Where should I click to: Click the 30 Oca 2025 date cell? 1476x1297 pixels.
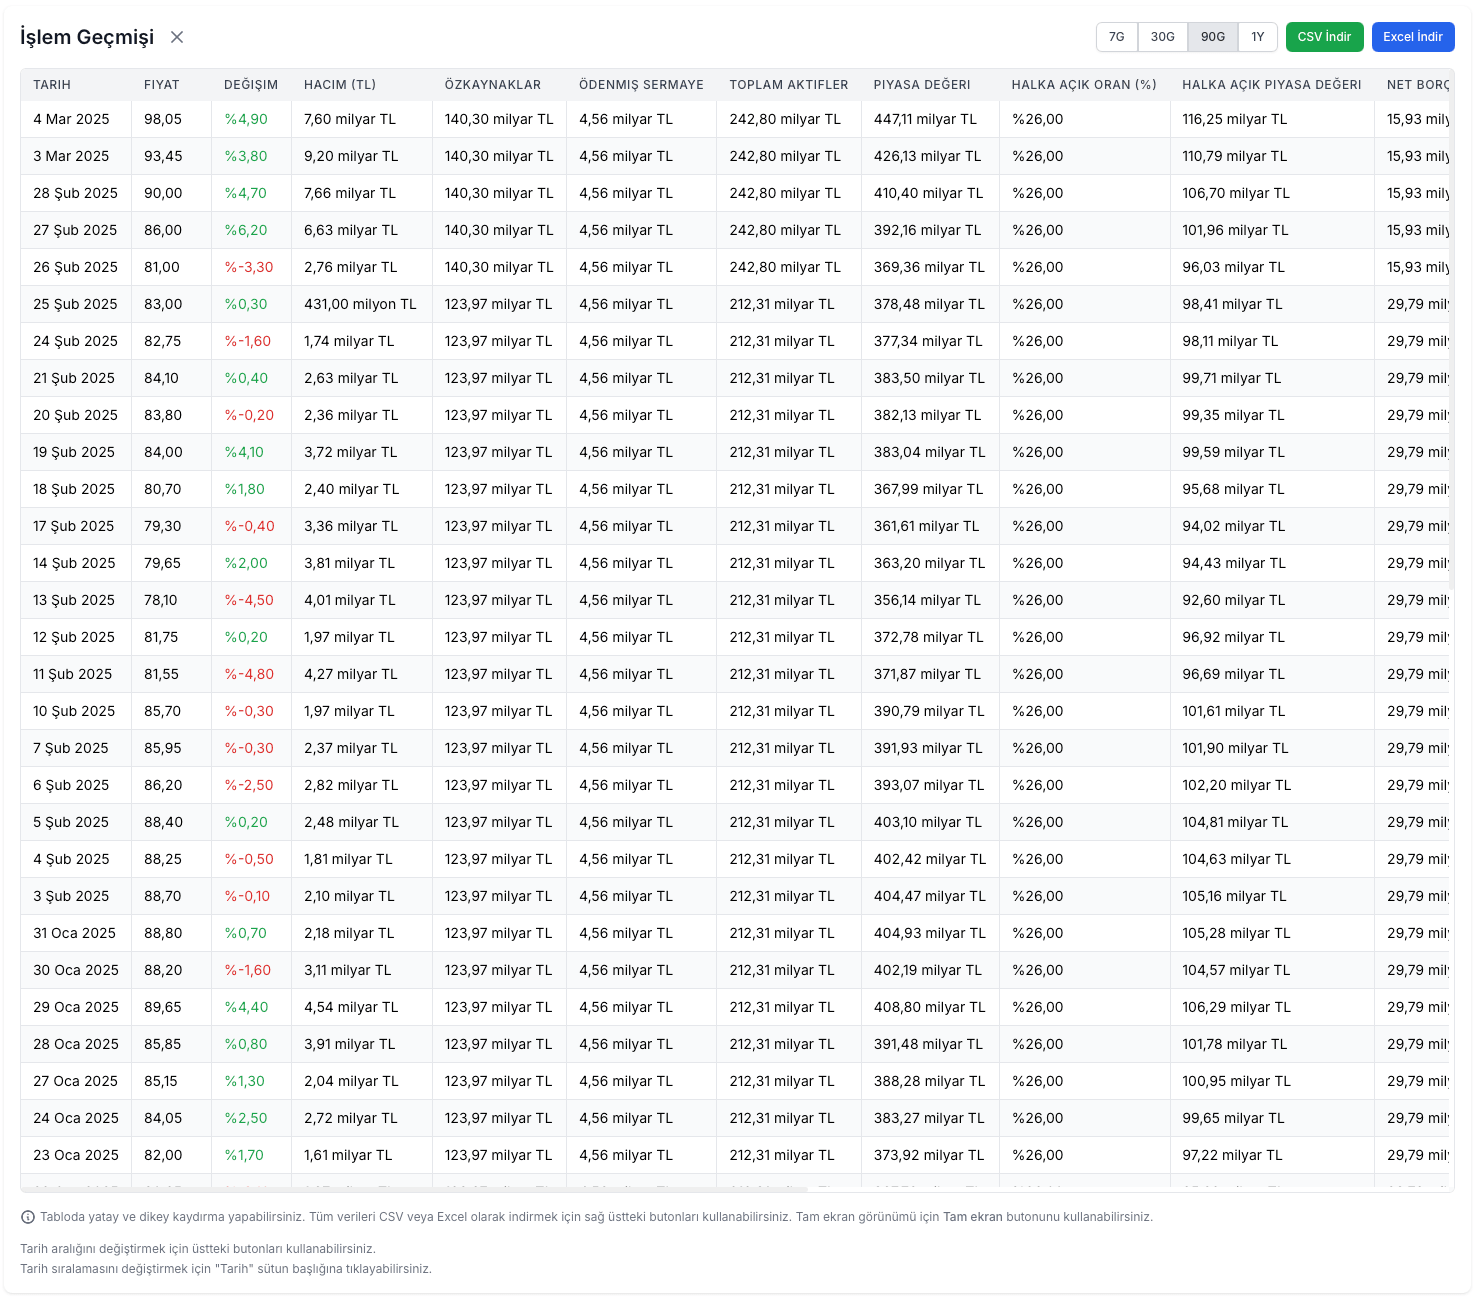pos(76,970)
